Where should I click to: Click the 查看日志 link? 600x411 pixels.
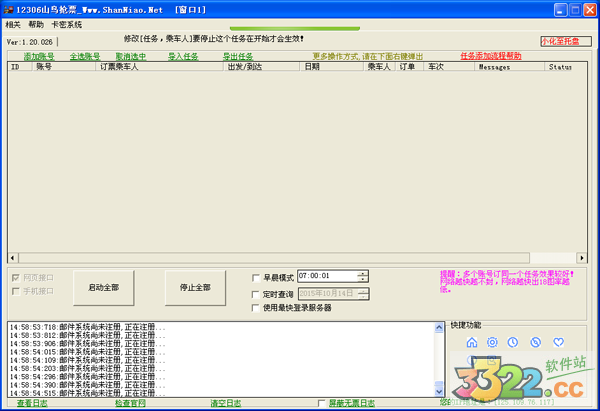tap(32, 403)
